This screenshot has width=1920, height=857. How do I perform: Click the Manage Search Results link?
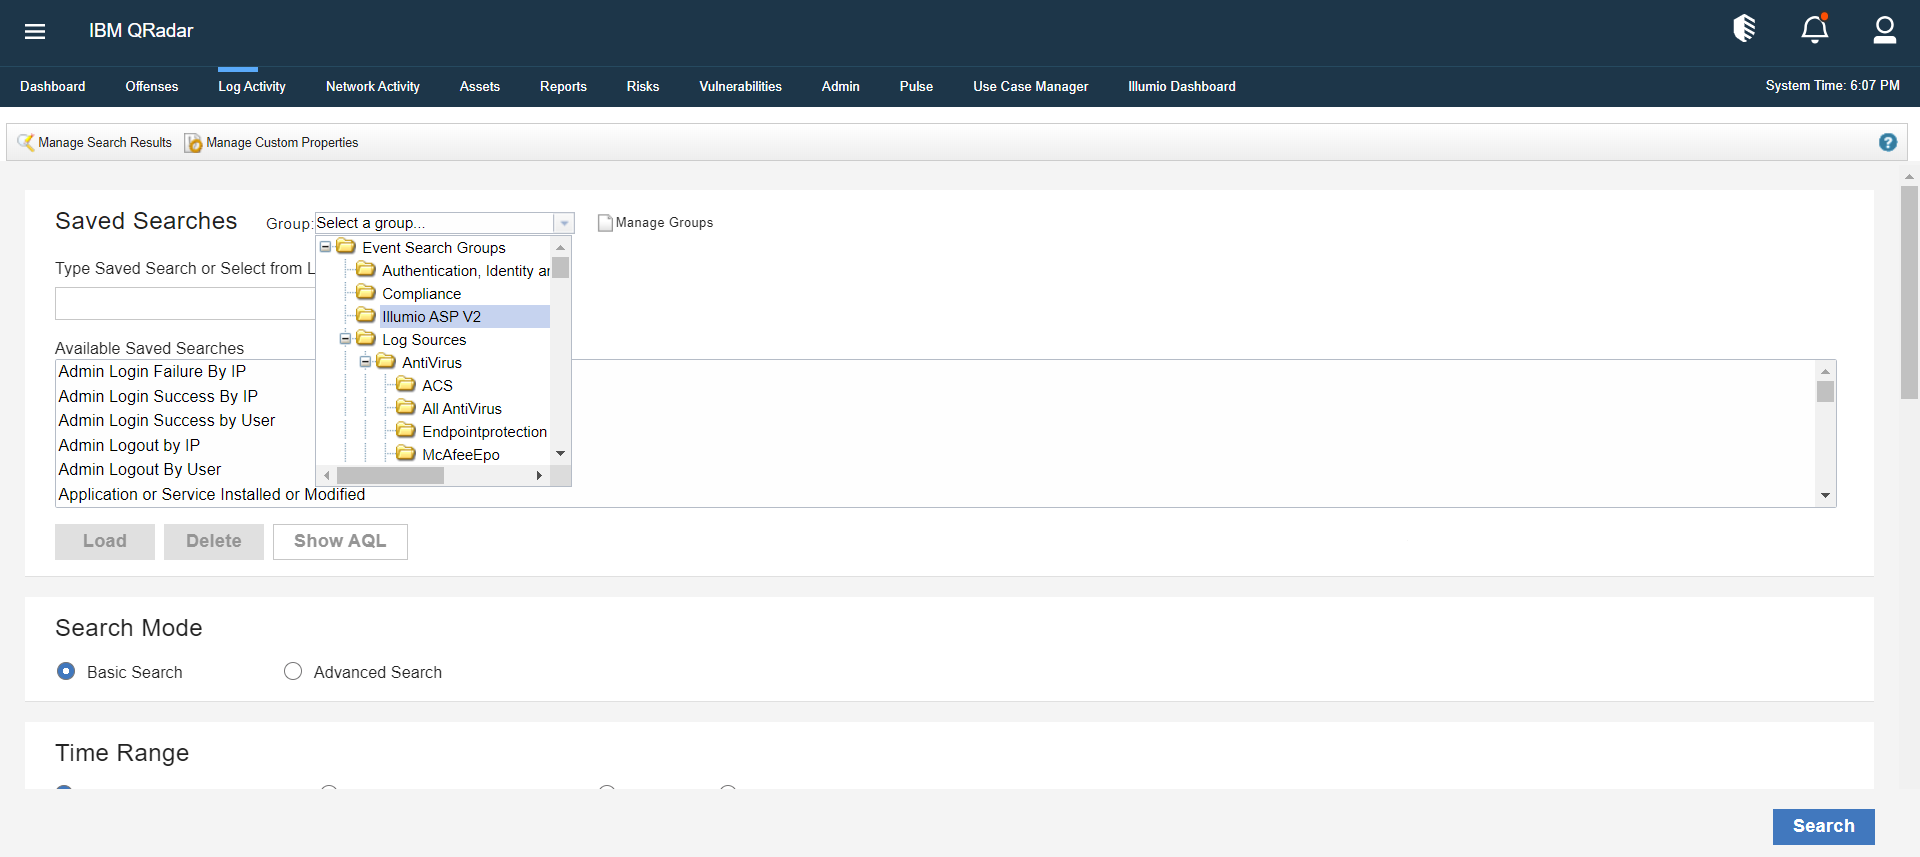pos(105,143)
